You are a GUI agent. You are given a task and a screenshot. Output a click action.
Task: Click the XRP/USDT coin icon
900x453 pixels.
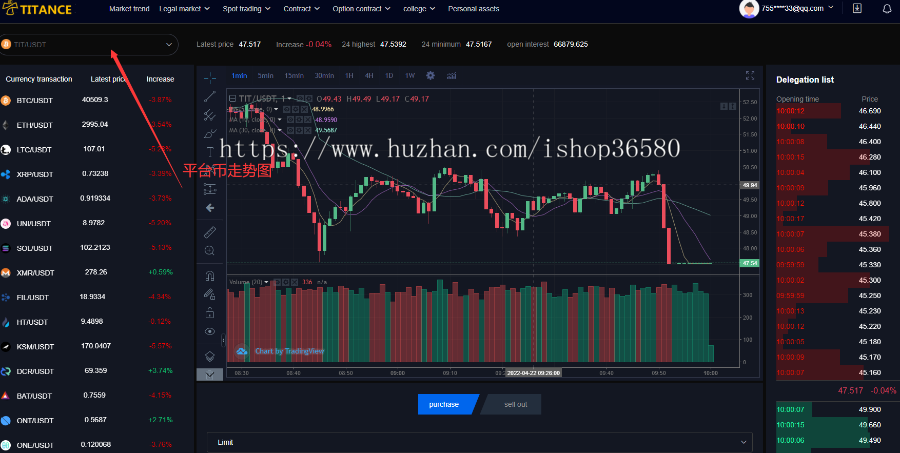6,175
